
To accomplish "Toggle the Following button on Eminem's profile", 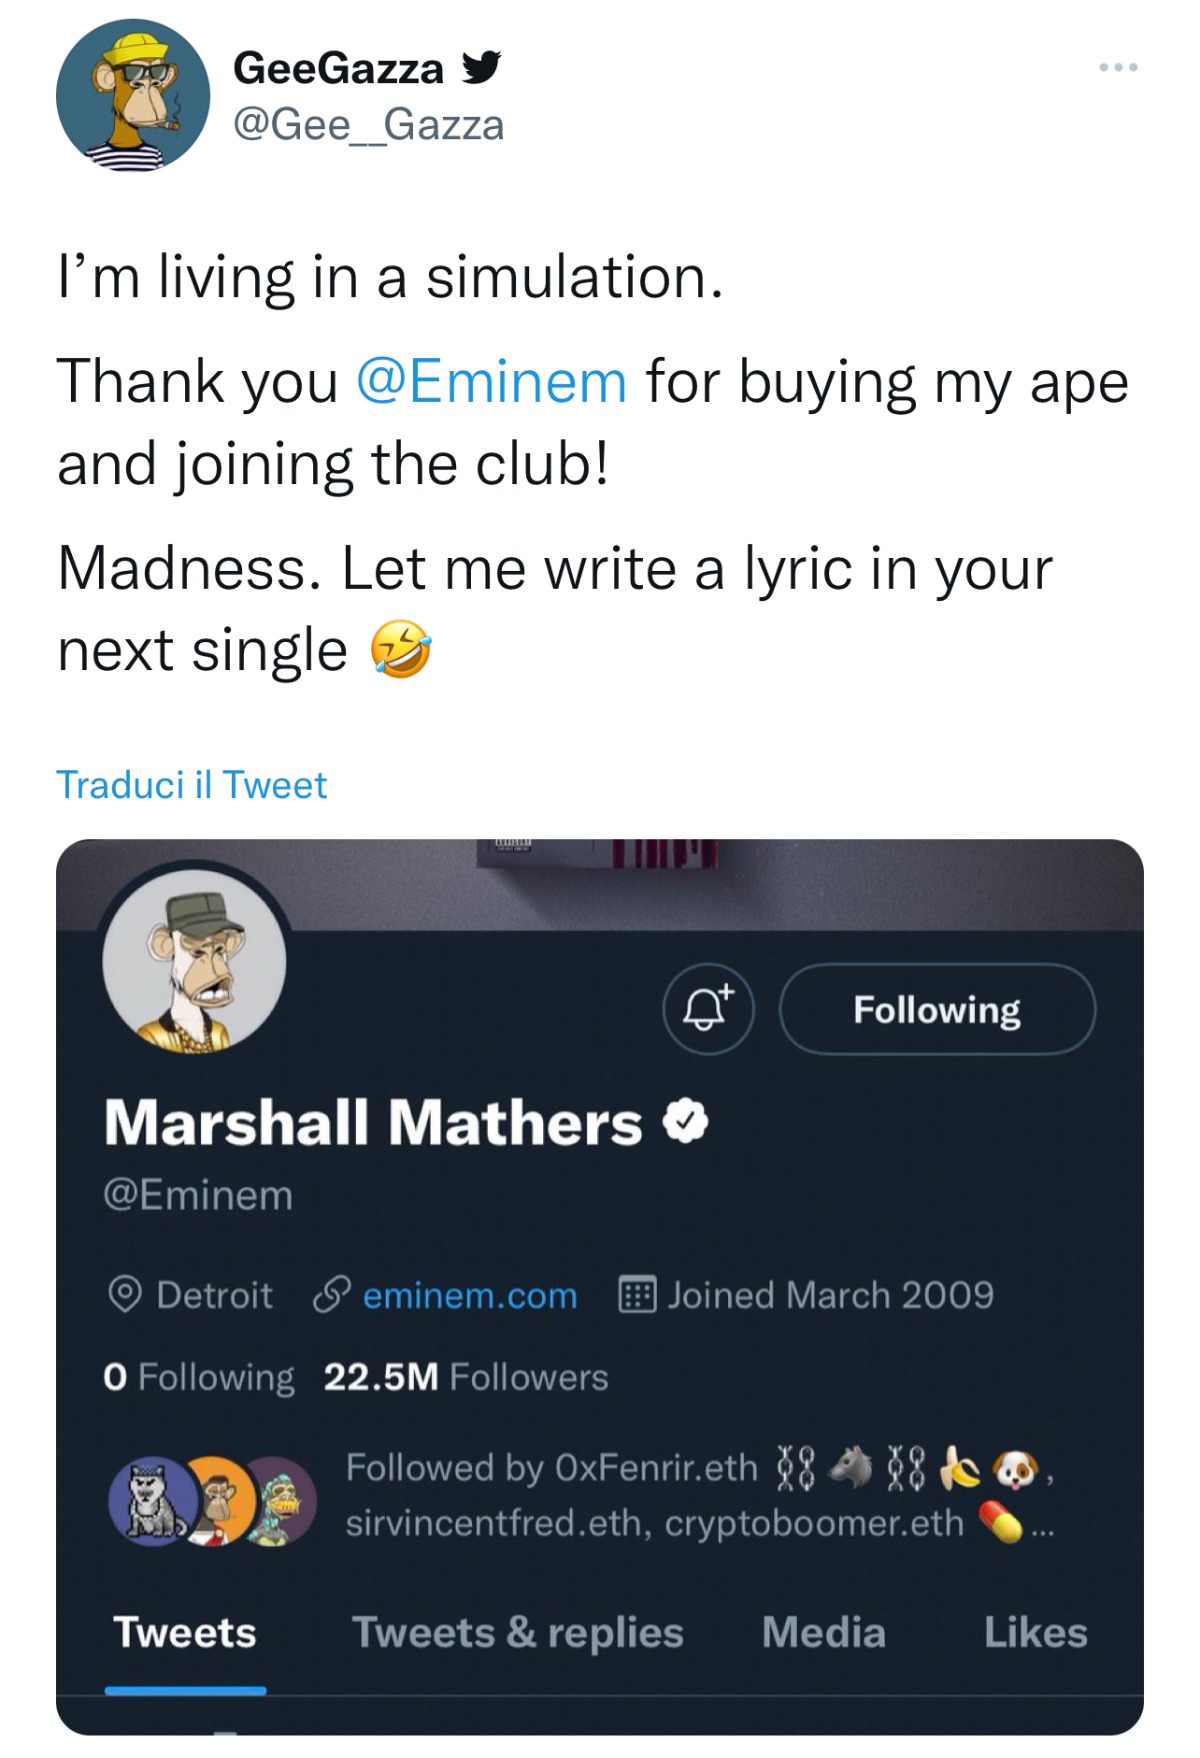I will pyautogui.click(x=936, y=1009).
